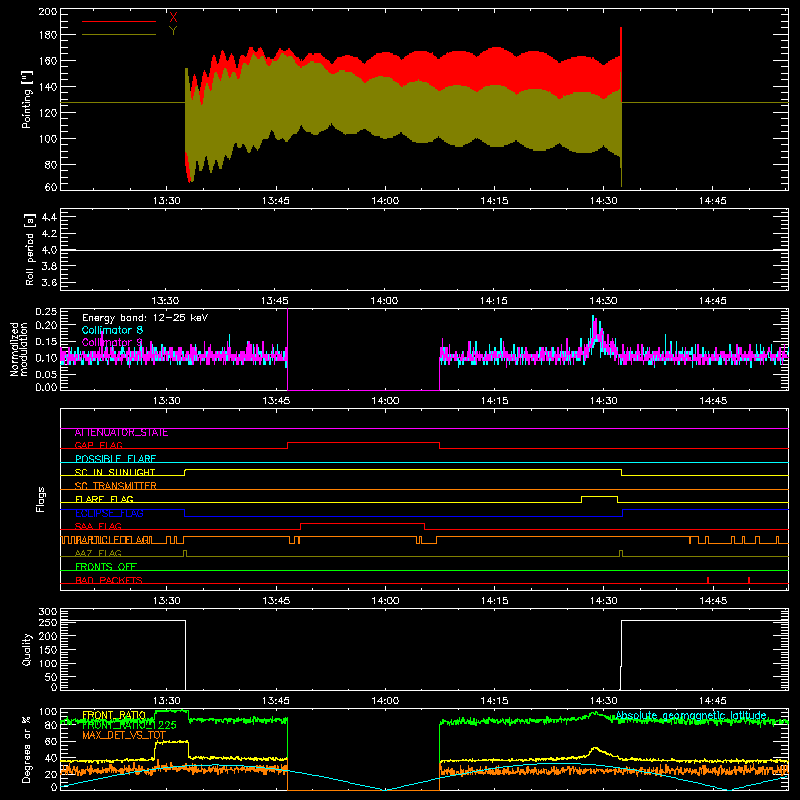800x800 pixels.
Task: Click the Y legend label in Pointing plot
Action: pos(173,31)
